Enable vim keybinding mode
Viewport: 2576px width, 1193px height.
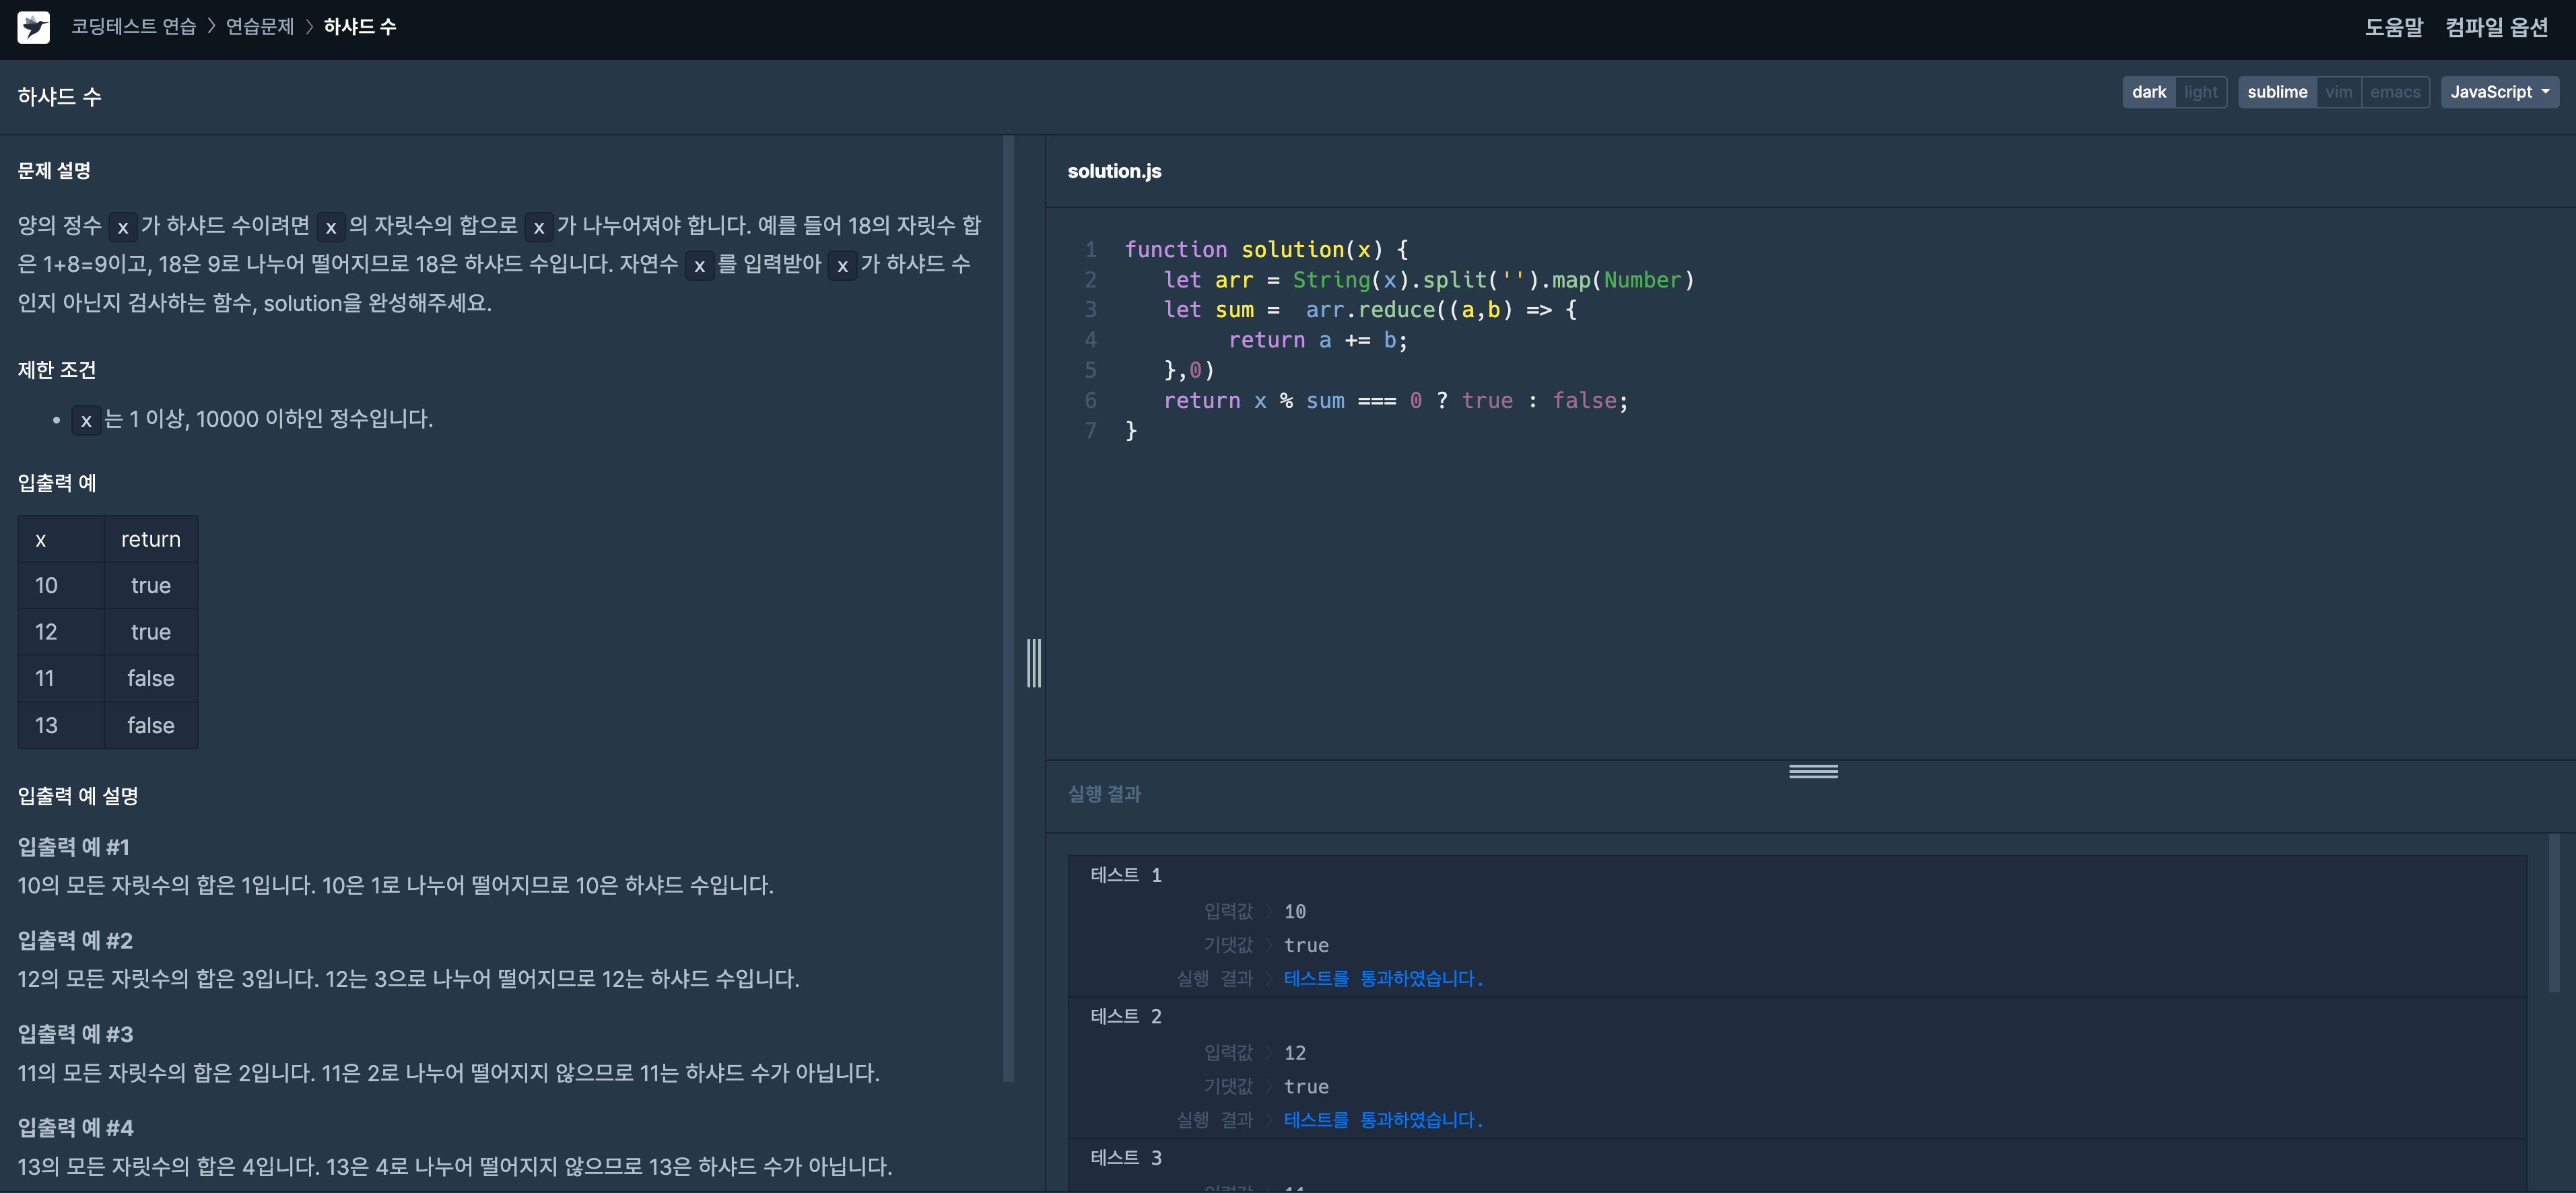2338,92
